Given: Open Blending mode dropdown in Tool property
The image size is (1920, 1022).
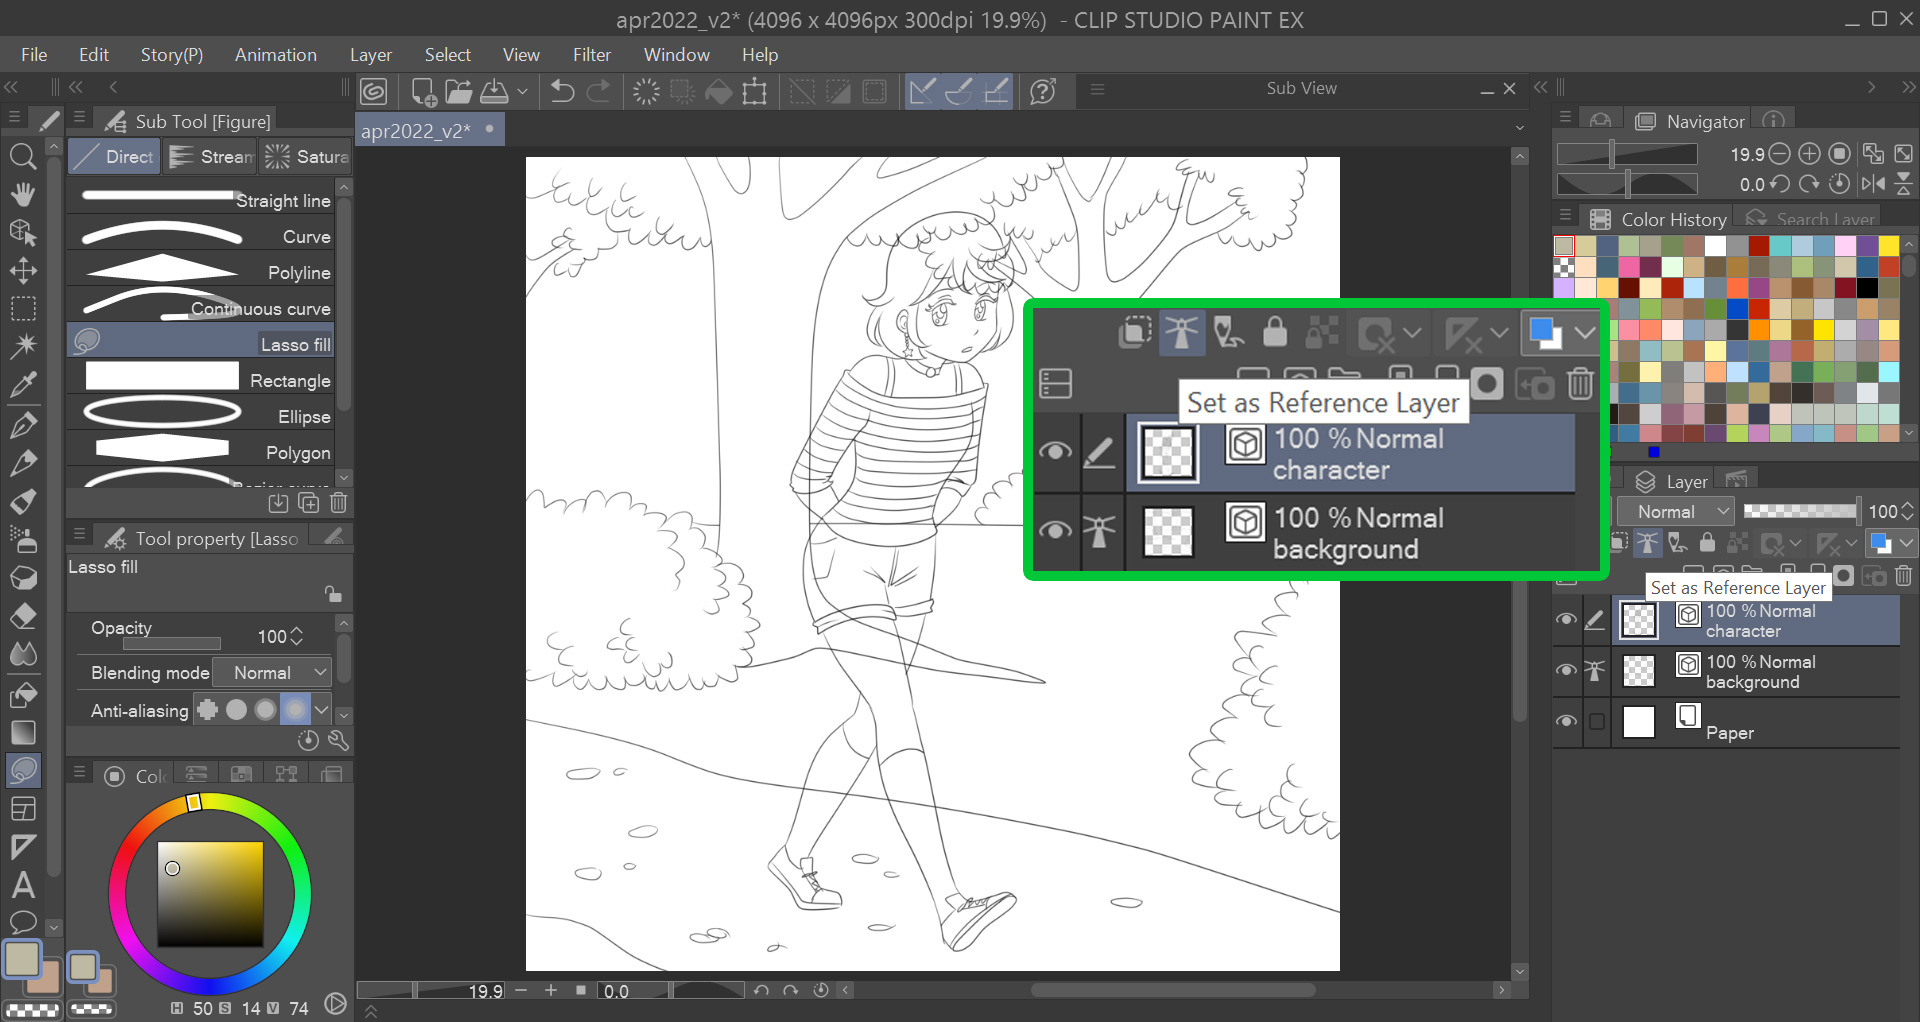Looking at the screenshot, I should [273, 673].
